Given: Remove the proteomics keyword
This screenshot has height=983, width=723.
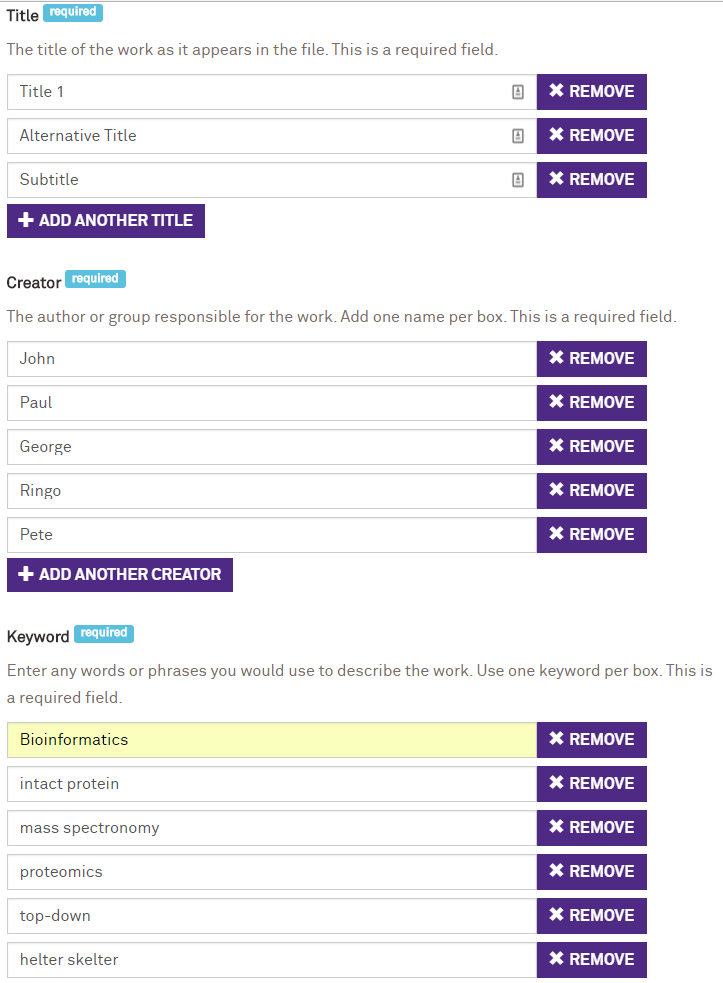Looking at the screenshot, I should [591, 872].
